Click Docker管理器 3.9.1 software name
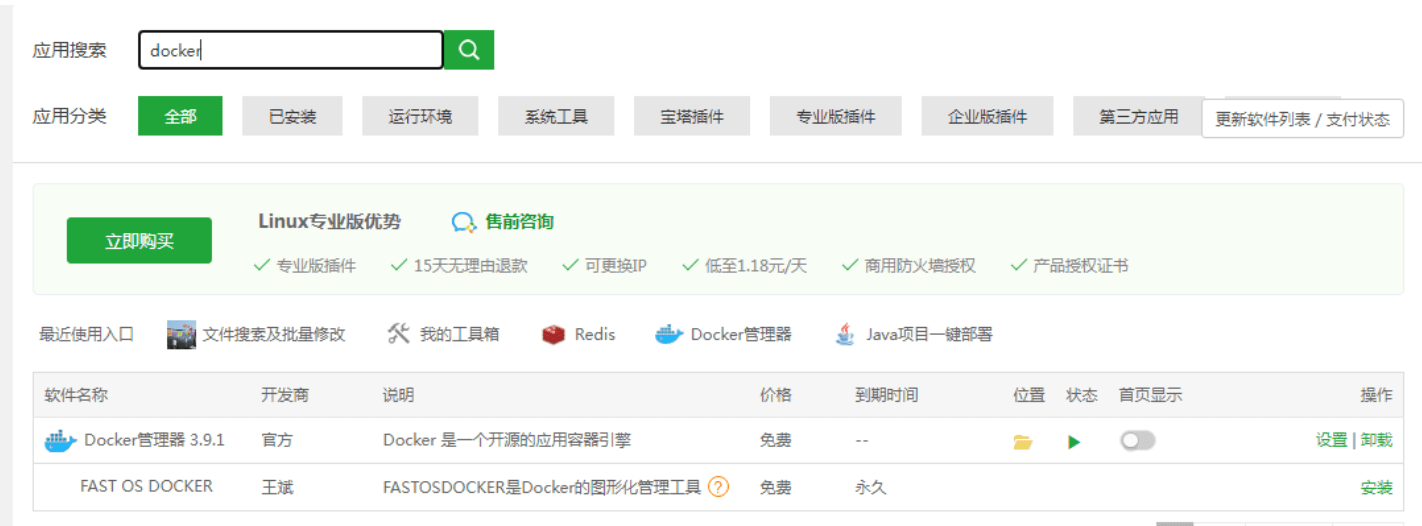This screenshot has height=526, width=1422. (154, 440)
